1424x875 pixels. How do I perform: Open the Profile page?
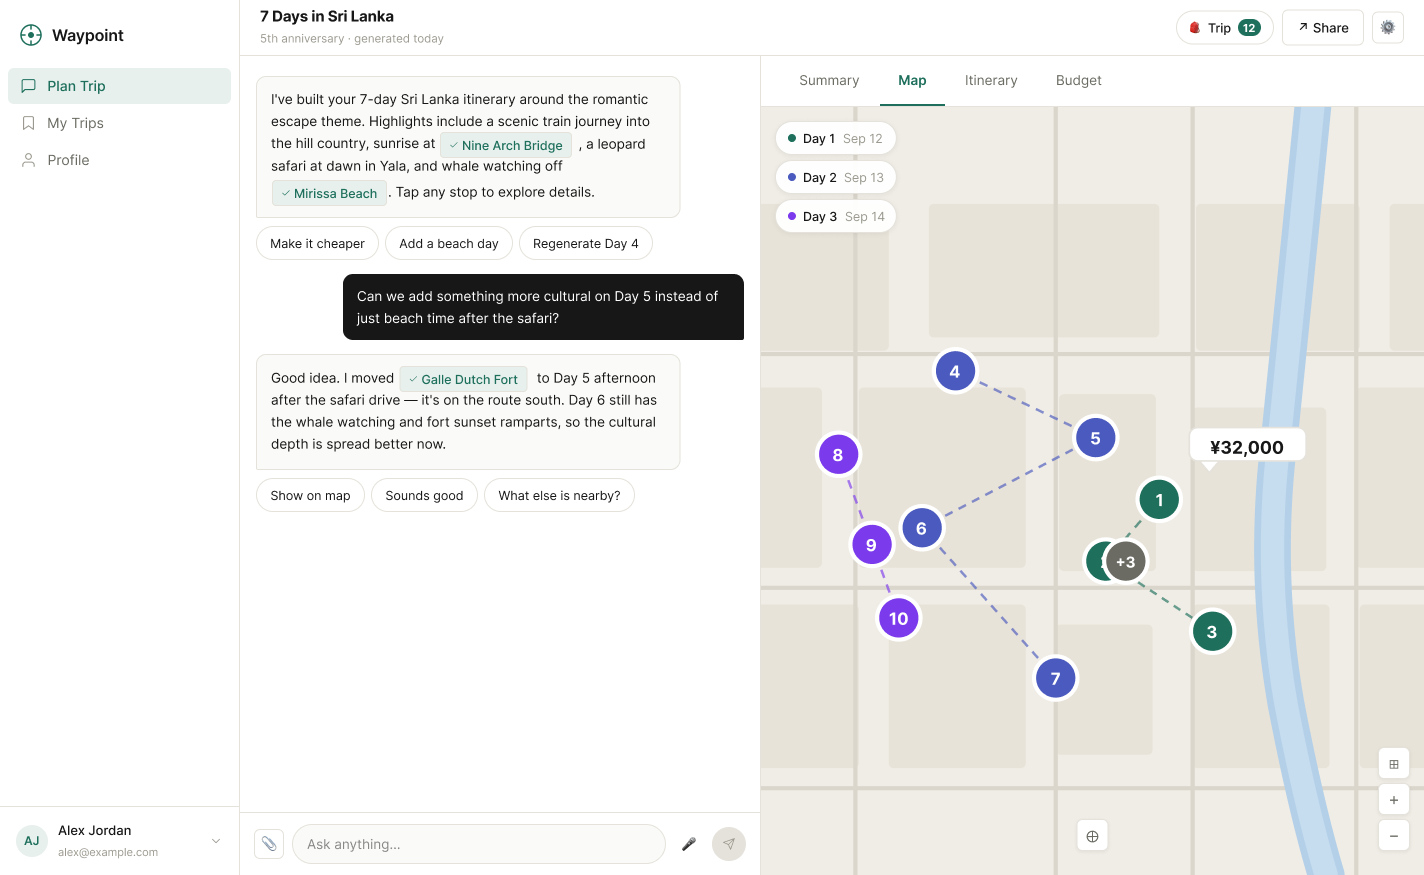pyautogui.click(x=119, y=160)
